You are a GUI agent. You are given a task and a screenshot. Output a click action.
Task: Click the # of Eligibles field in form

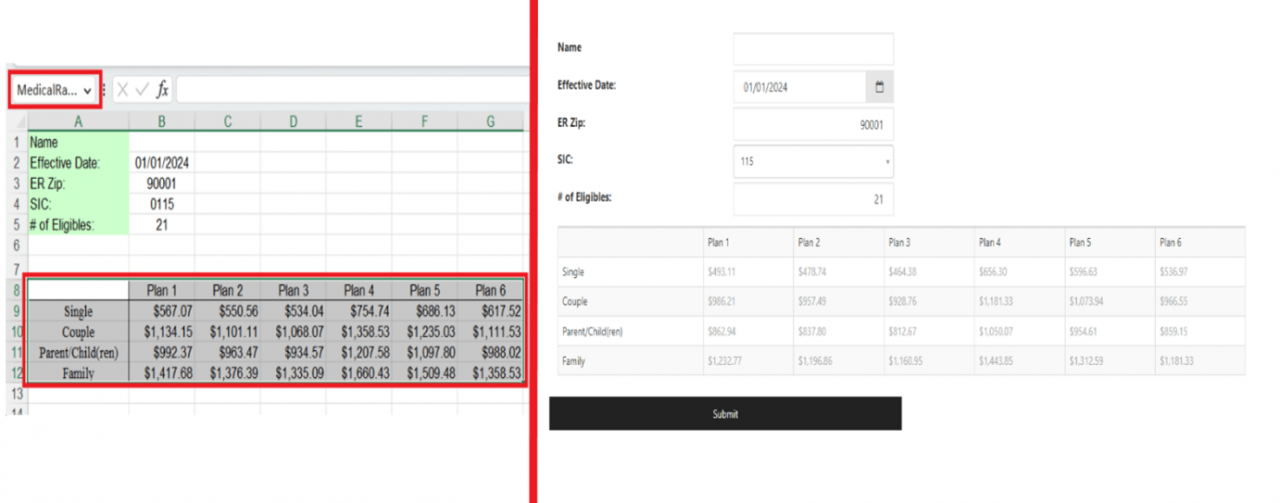click(813, 199)
